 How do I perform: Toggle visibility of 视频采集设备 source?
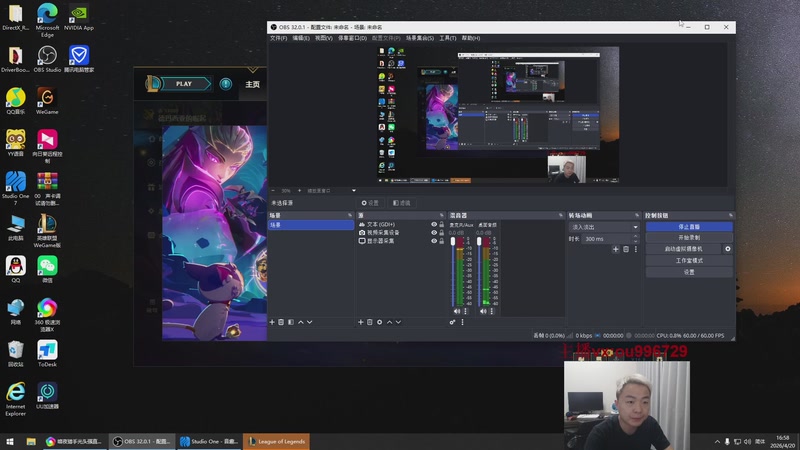click(434, 233)
